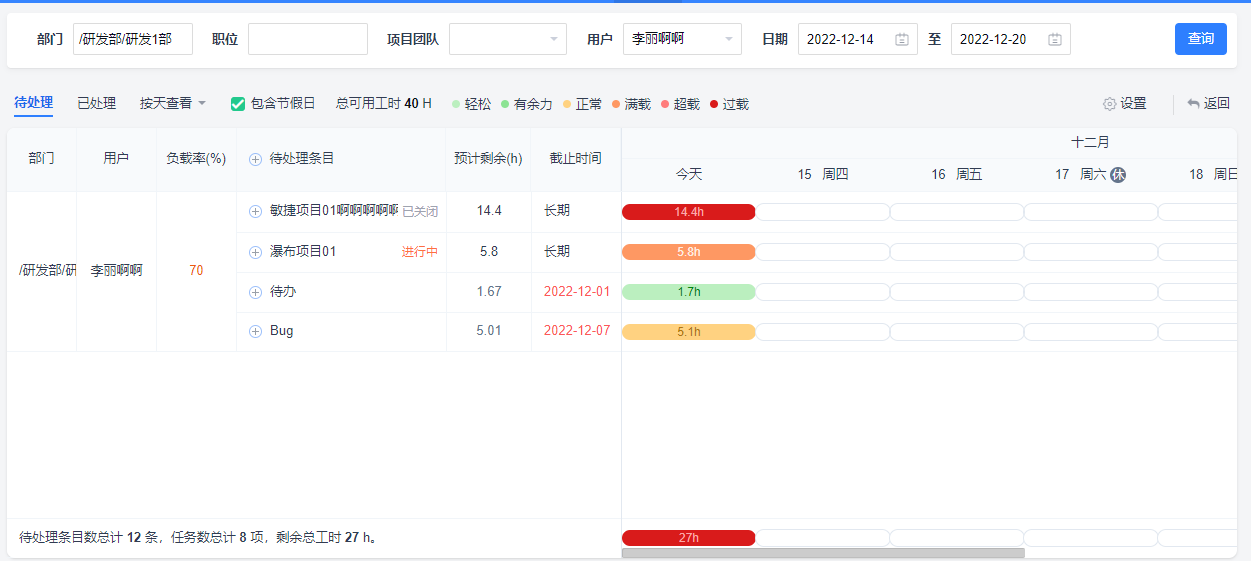Image resolution: width=1251 pixels, height=561 pixels.
Task: Expand all with 待处理条目 header plus icon
Action: coord(255,159)
